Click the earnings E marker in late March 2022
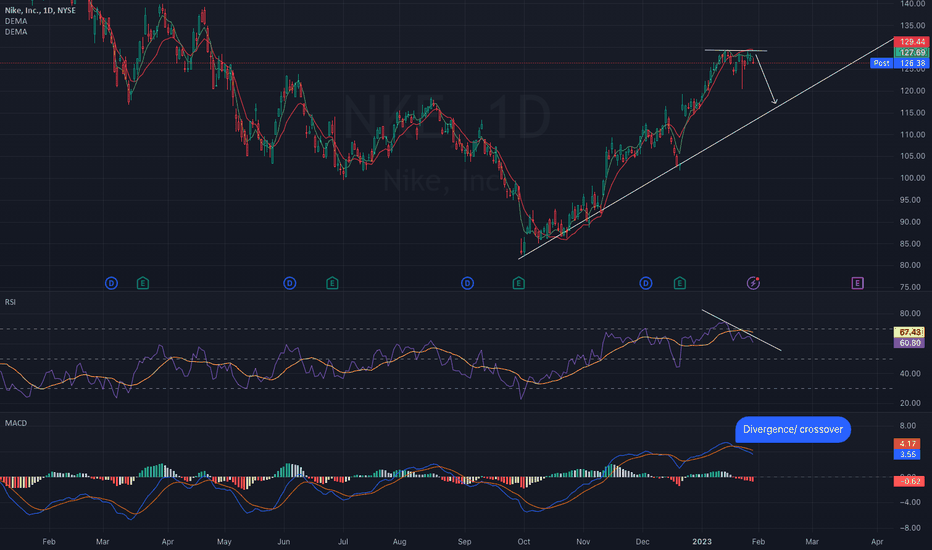Image resolution: width=932 pixels, height=550 pixels. point(143,283)
